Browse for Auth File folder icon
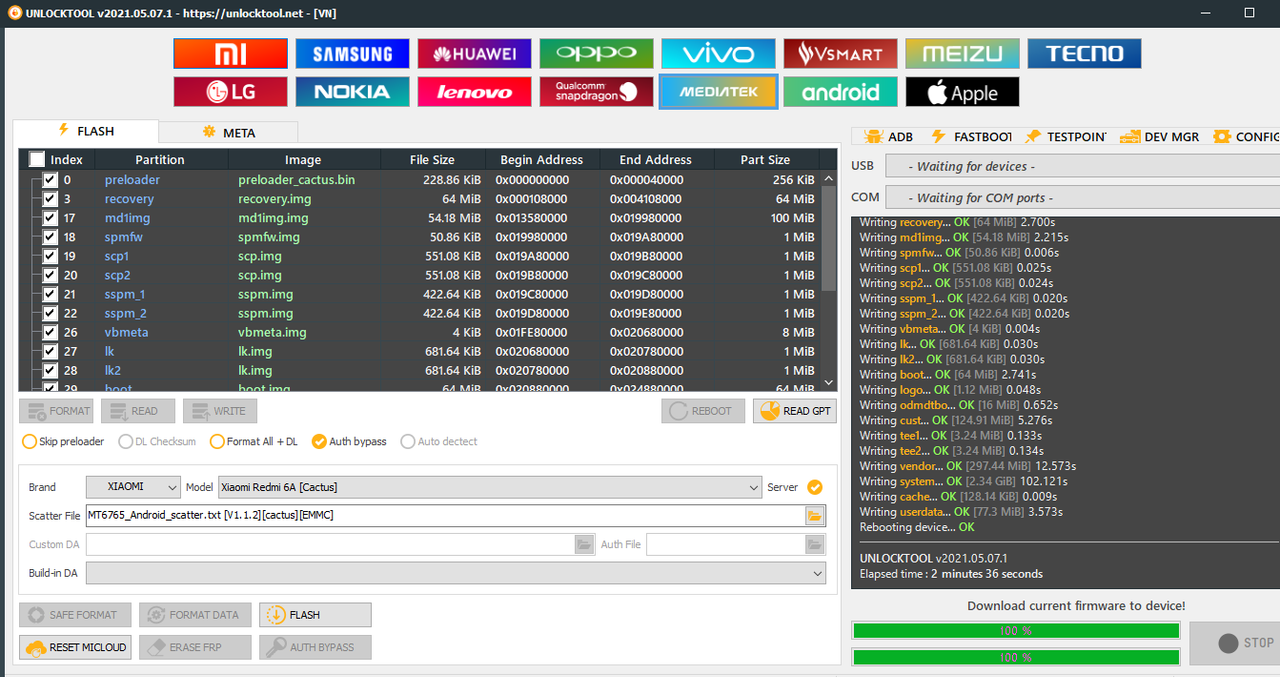Screen dimensions: 1280x677 pyautogui.click(x=815, y=544)
